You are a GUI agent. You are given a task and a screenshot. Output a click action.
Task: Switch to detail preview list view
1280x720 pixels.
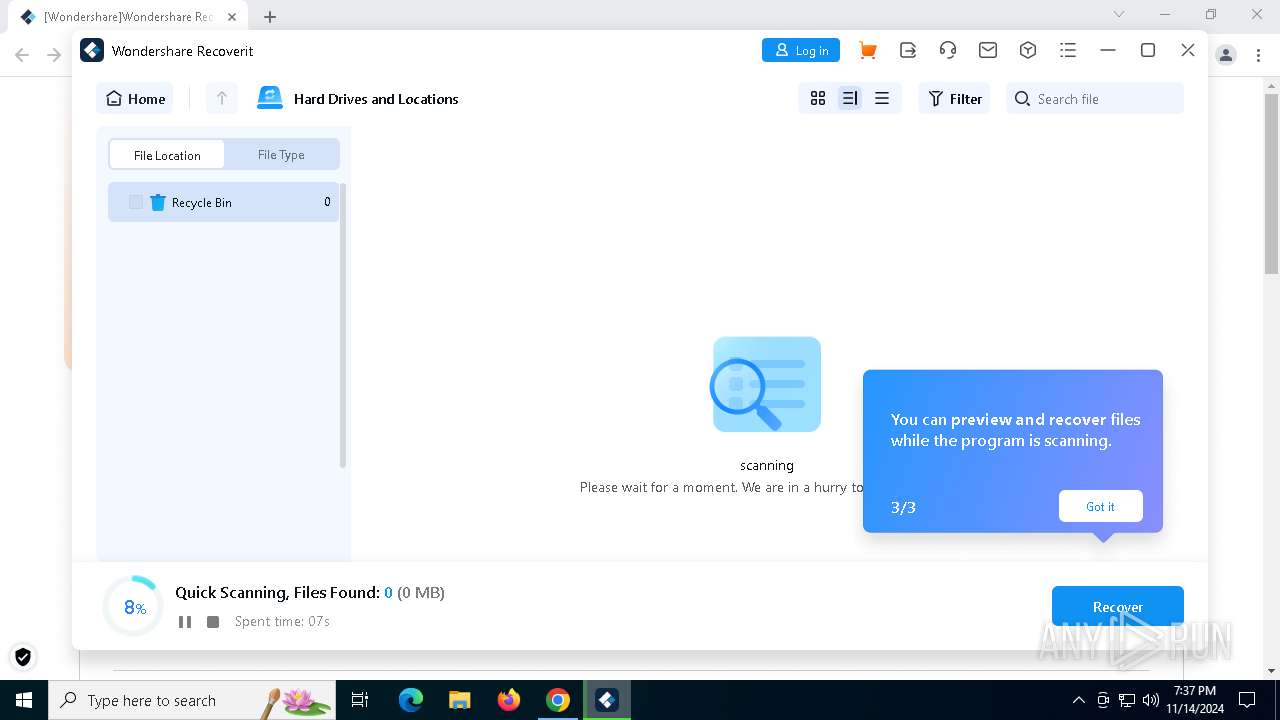(850, 98)
